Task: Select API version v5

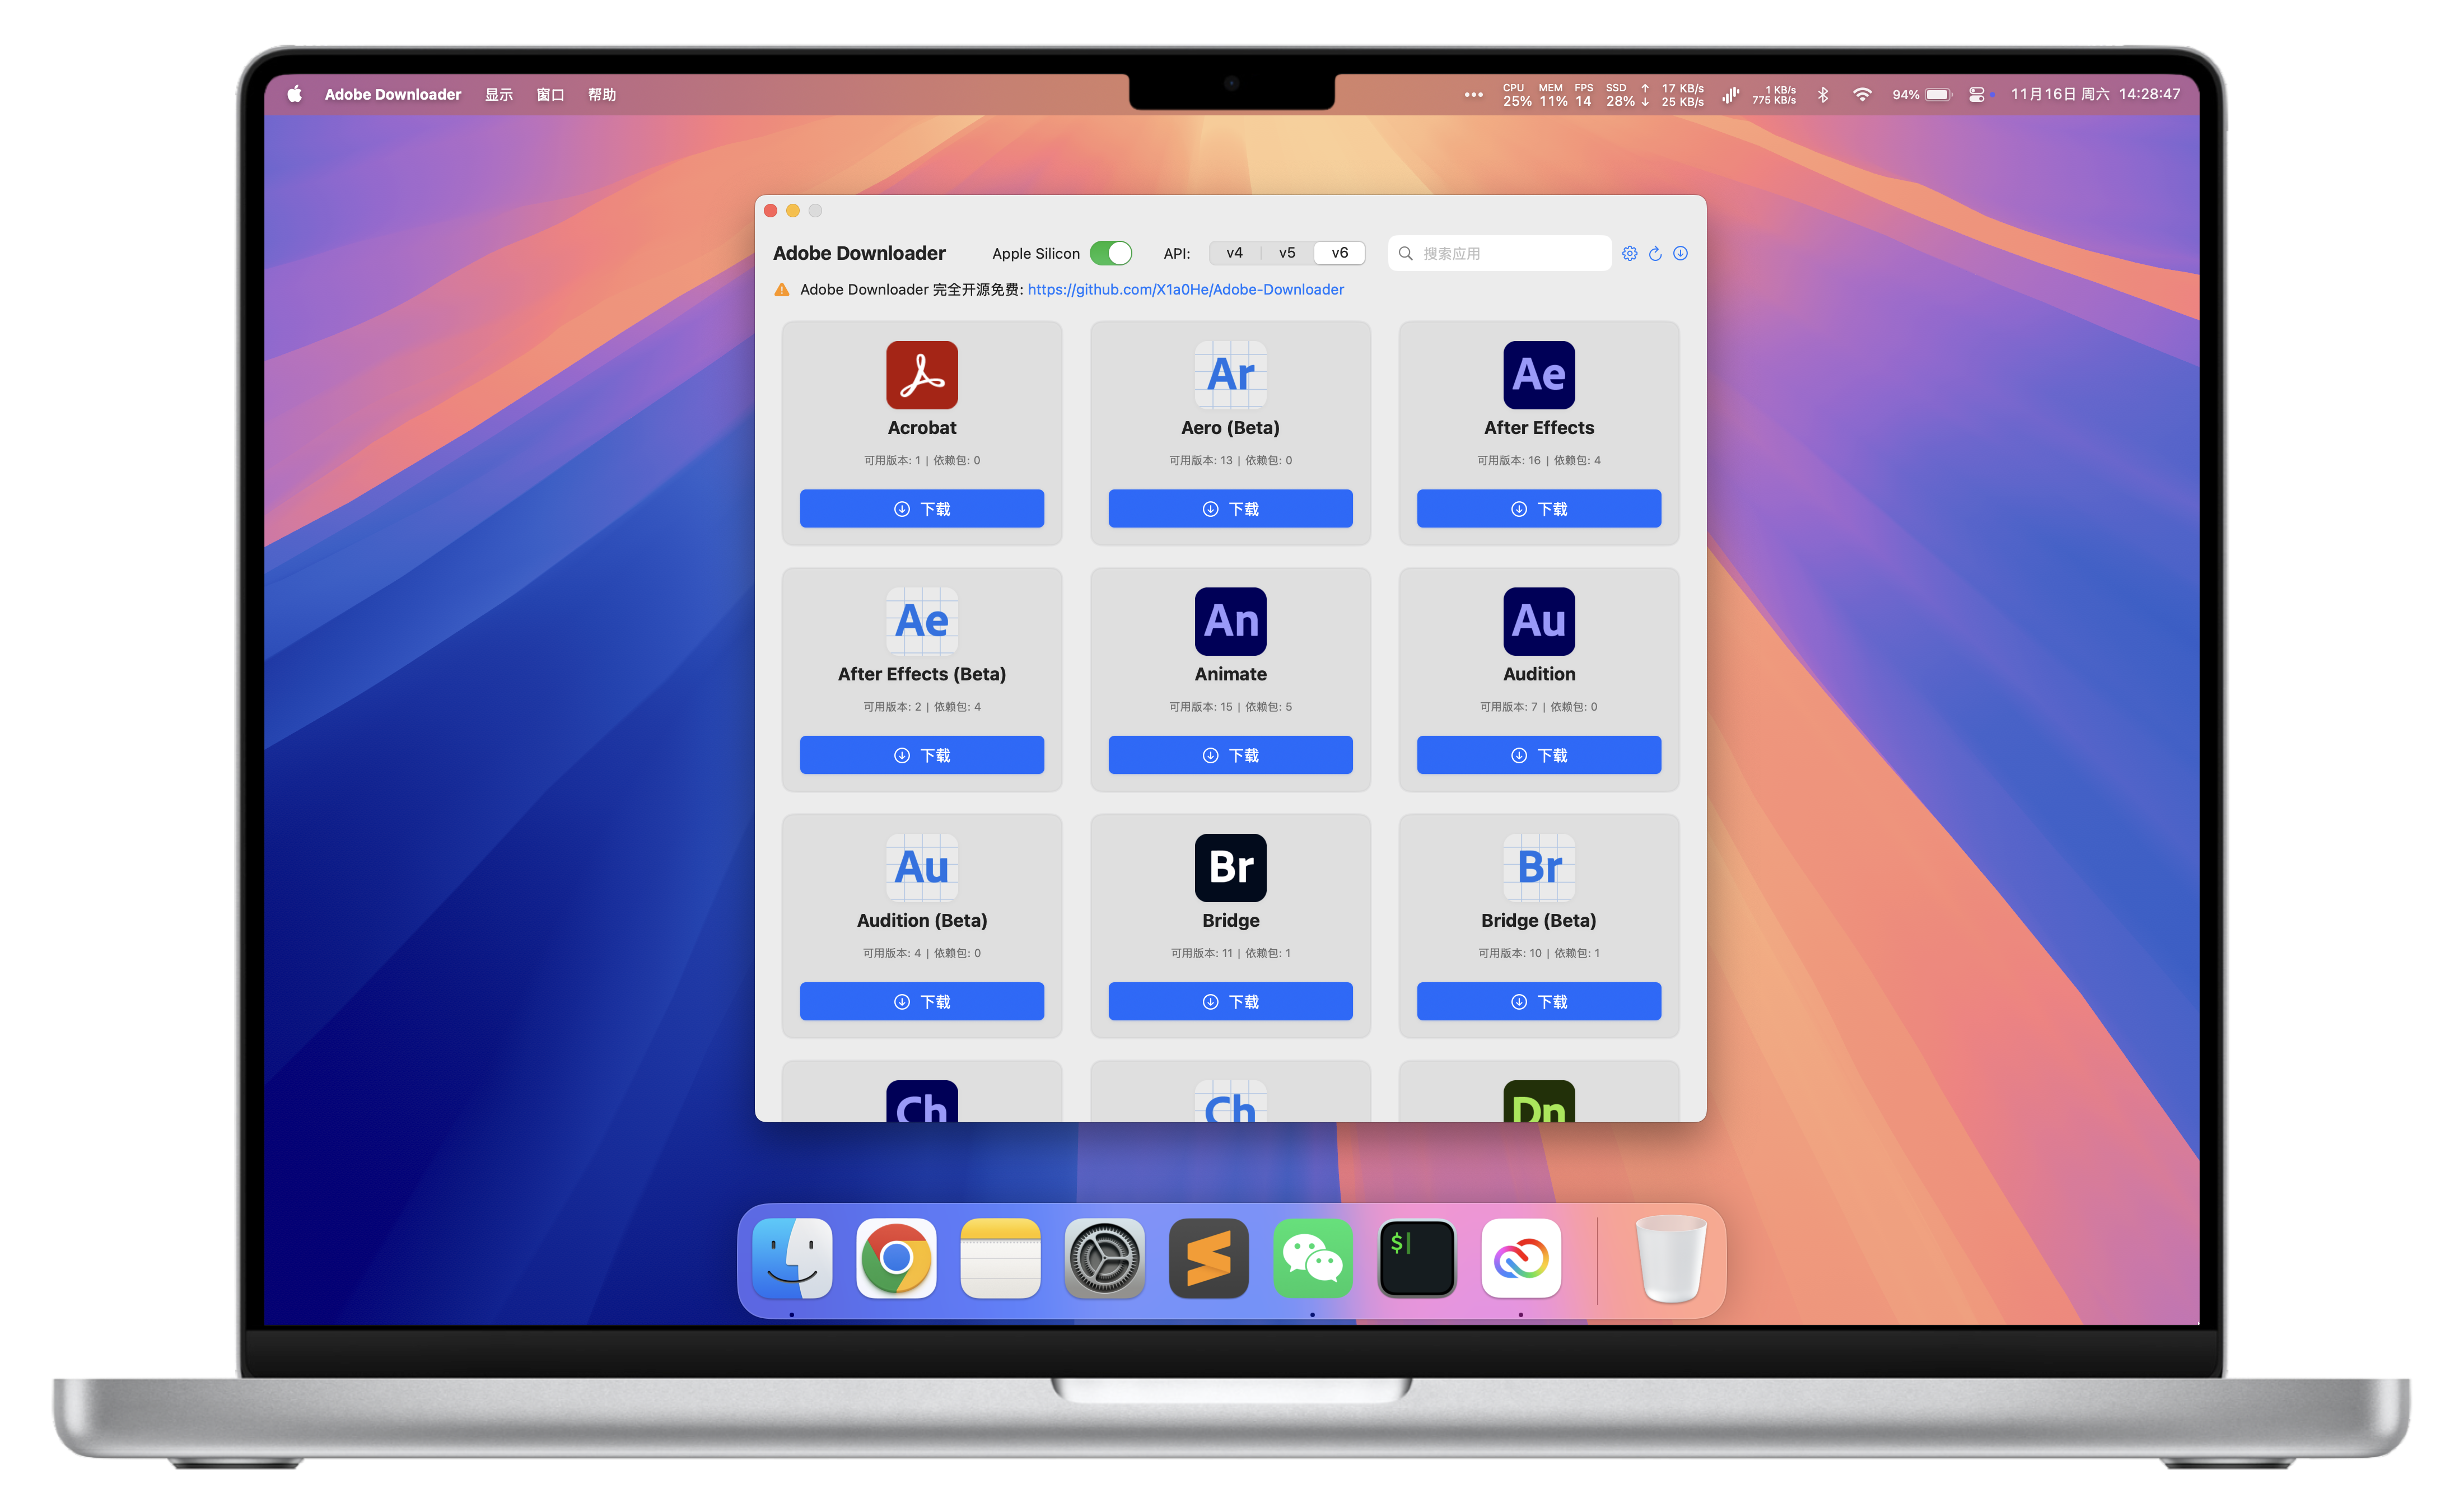Action: (x=1287, y=253)
